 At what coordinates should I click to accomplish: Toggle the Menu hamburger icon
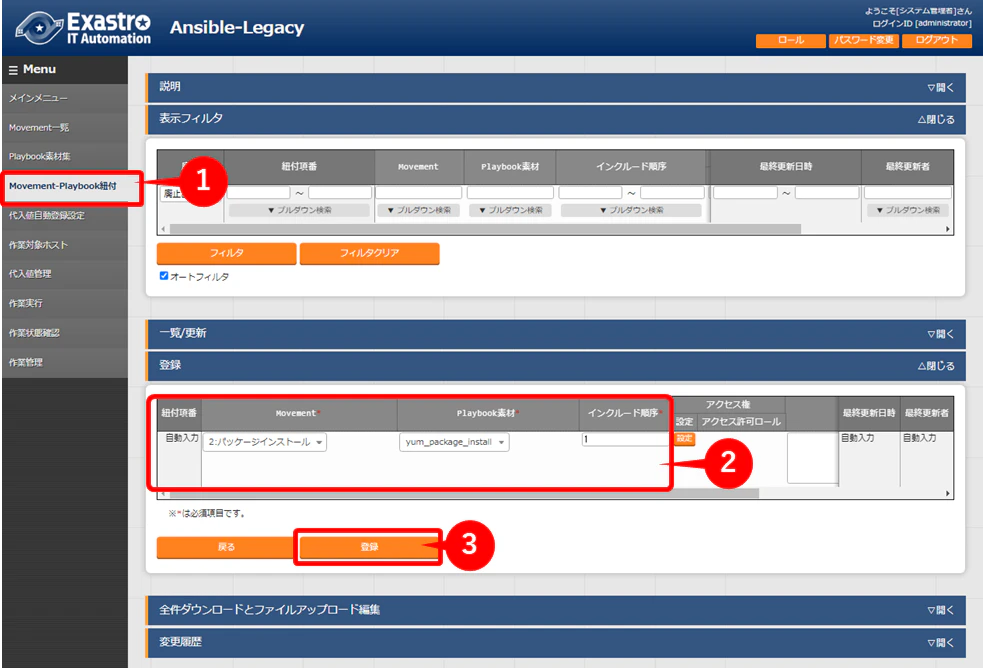[x=13, y=70]
